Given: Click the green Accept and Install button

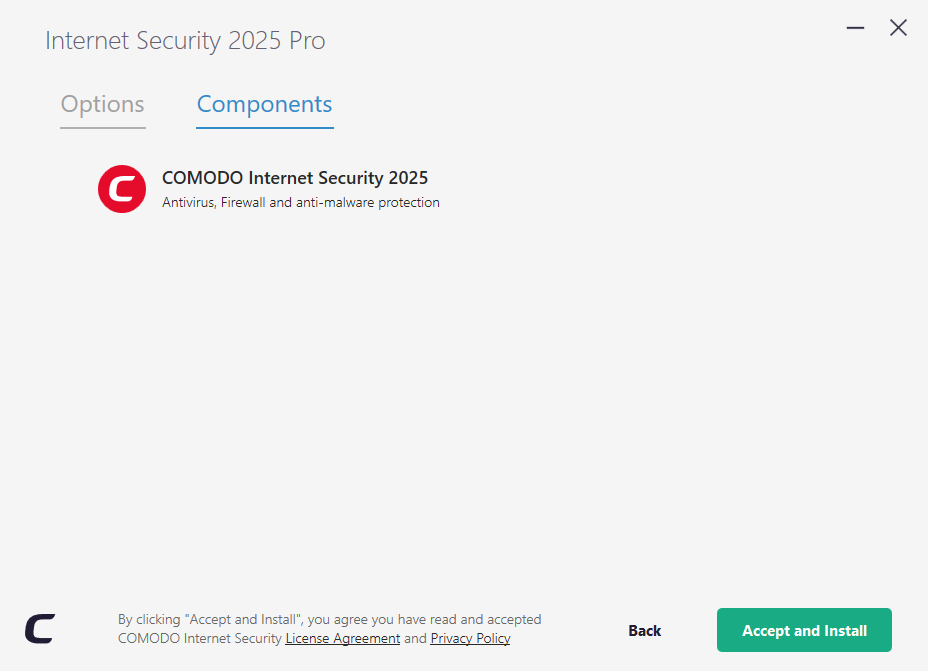Looking at the screenshot, I should [x=804, y=630].
